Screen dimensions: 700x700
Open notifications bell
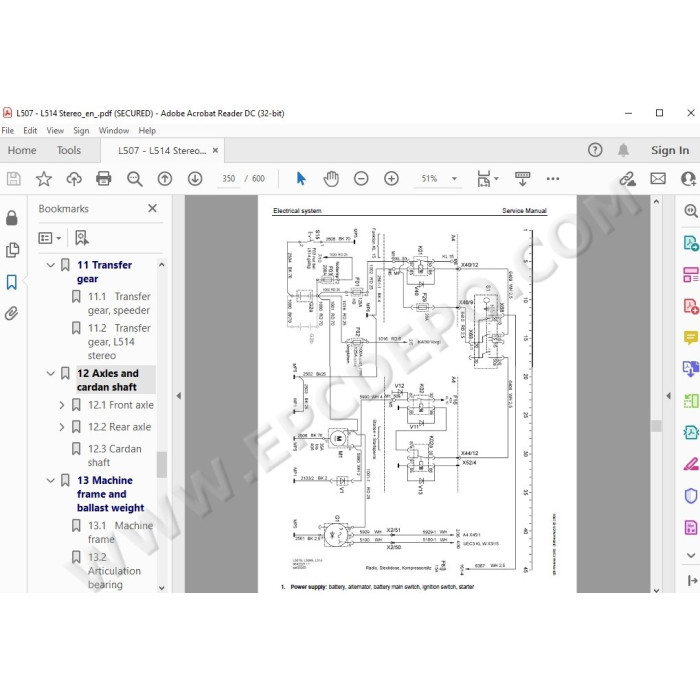pyautogui.click(x=623, y=150)
